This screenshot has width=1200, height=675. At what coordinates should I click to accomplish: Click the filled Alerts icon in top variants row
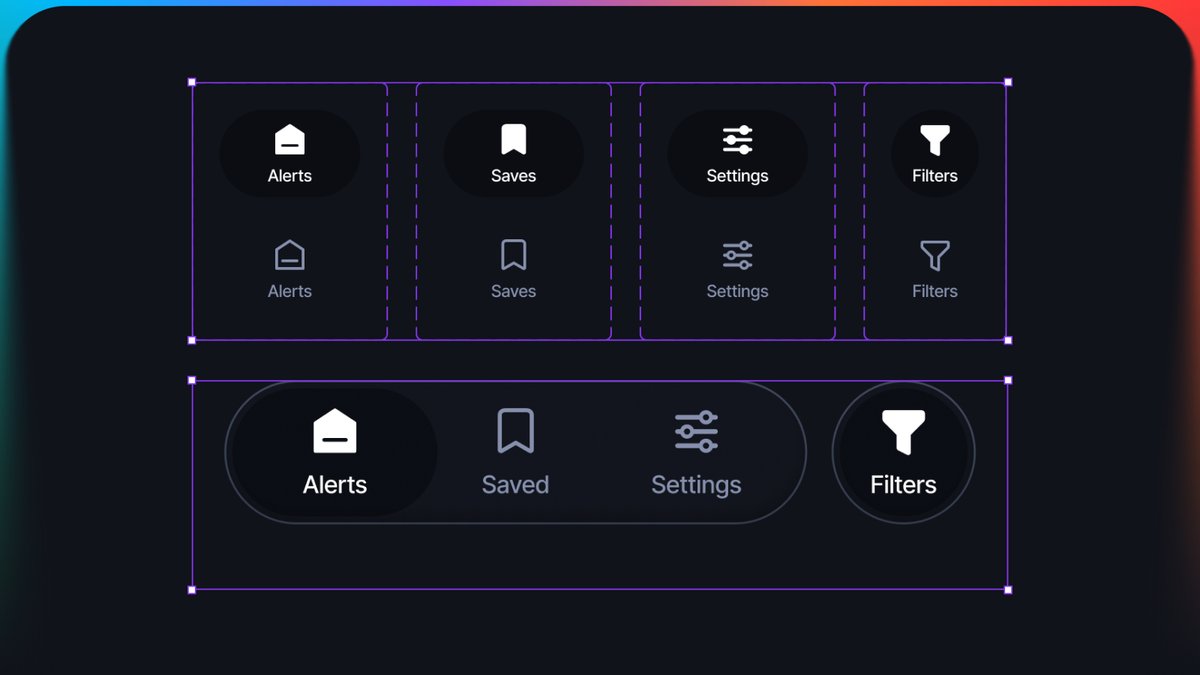(x=290, y=140)
